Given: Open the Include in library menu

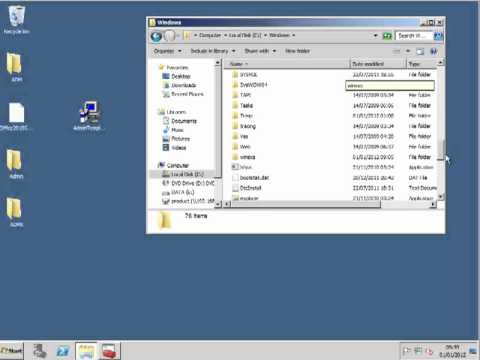Looking at the screenshot, I should (213, 51).
